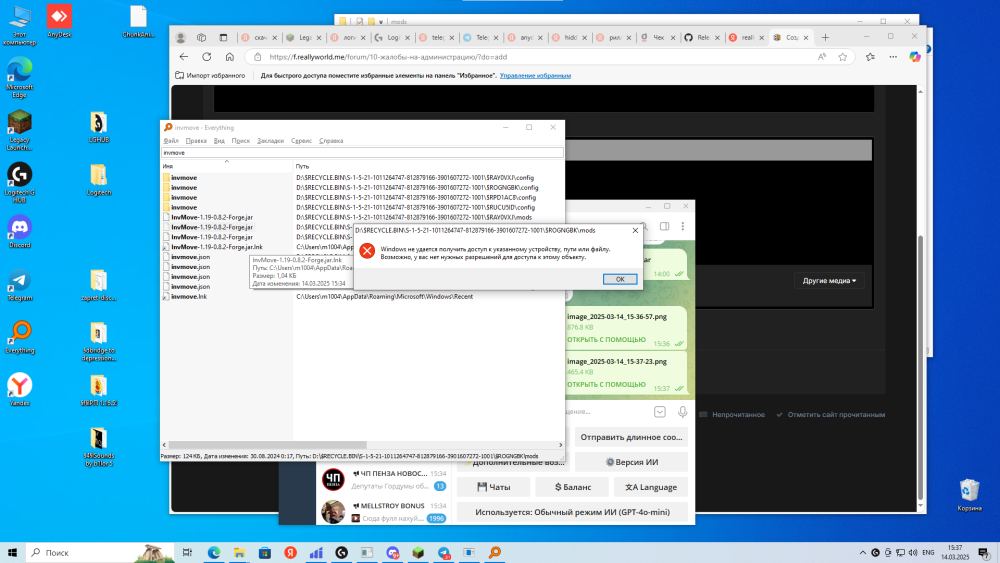Add this page to favorites star icon
The width and height of the screenshot is (1000, 563).
[842, 57]
